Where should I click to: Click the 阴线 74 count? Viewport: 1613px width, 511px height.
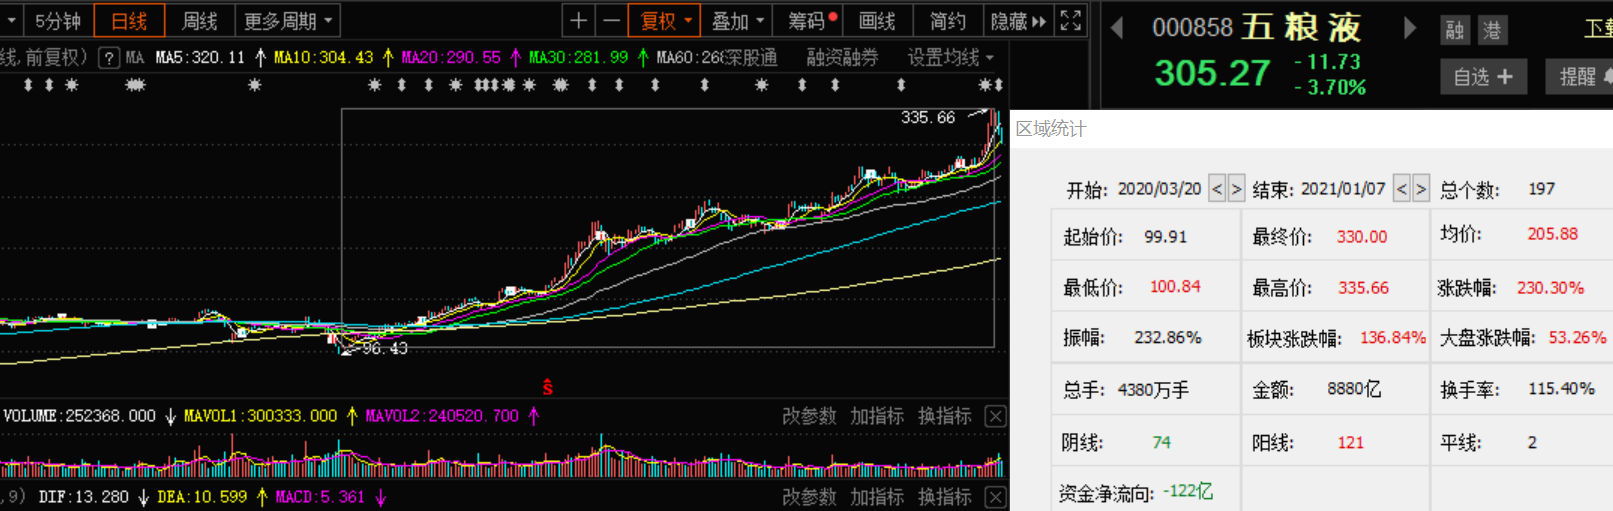click(x=1161, y=443)
